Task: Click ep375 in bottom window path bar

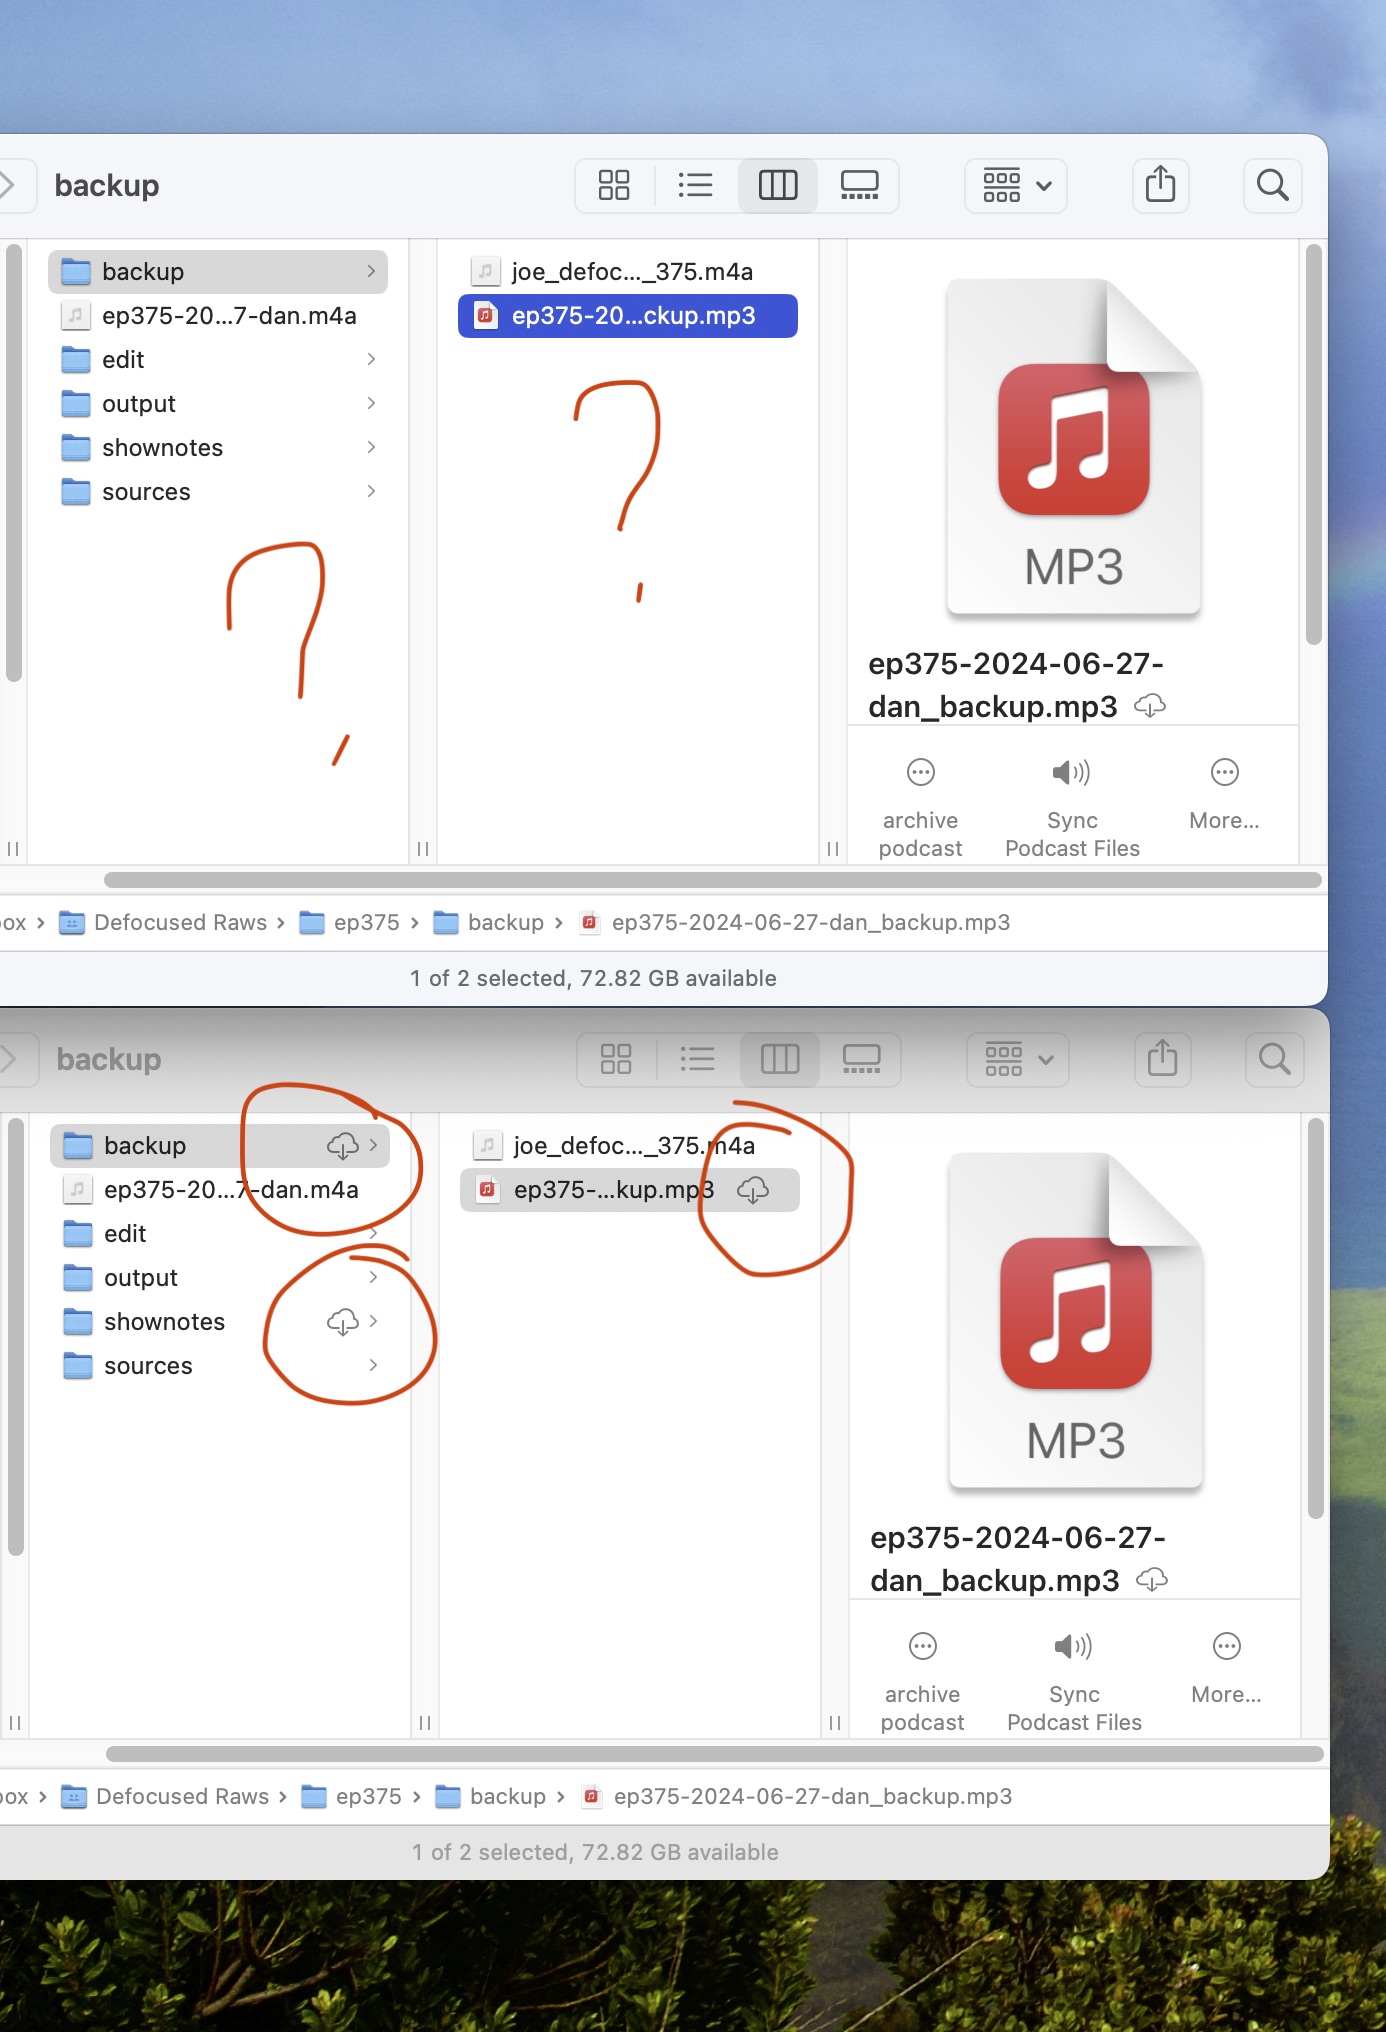Action: (352, 1797)
